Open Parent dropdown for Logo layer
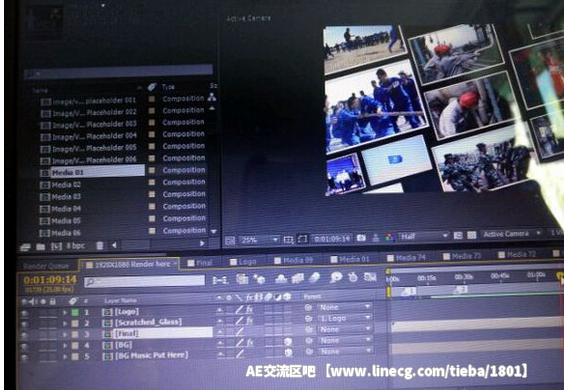This screenshot has height=390, width=569. pos(345,307)
